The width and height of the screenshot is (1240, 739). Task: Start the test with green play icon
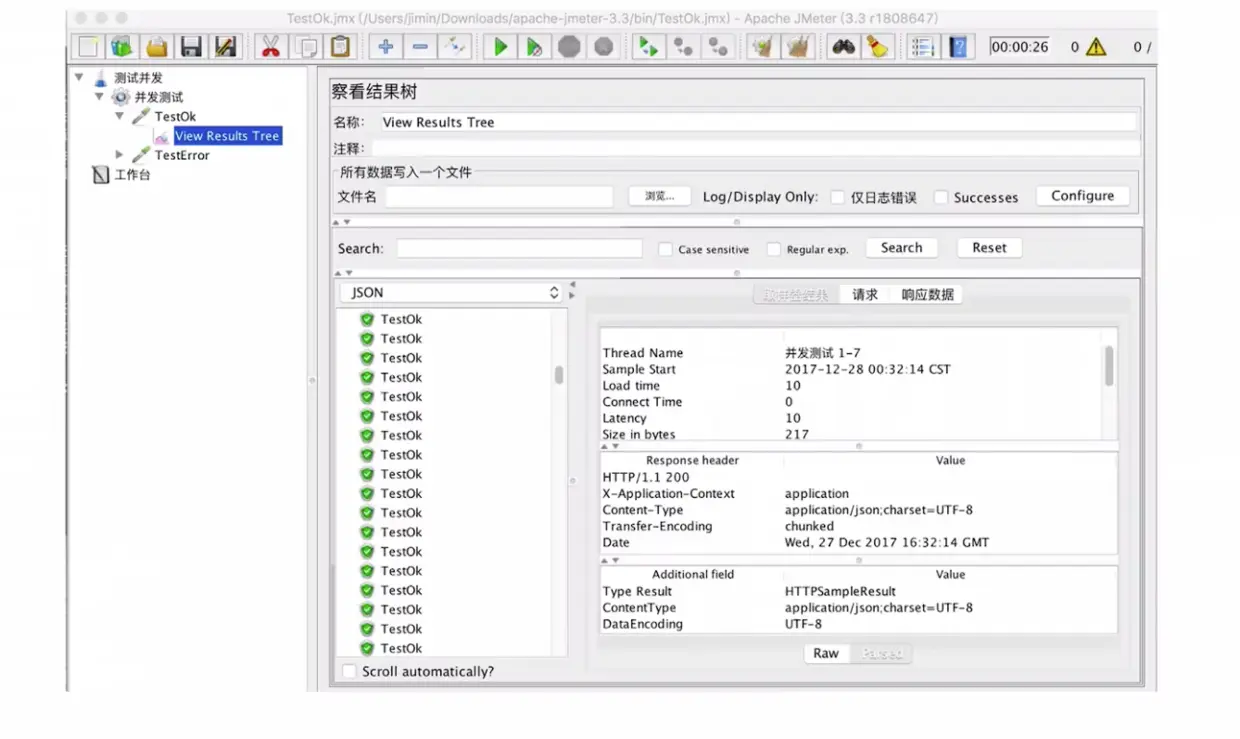(500, 47)
